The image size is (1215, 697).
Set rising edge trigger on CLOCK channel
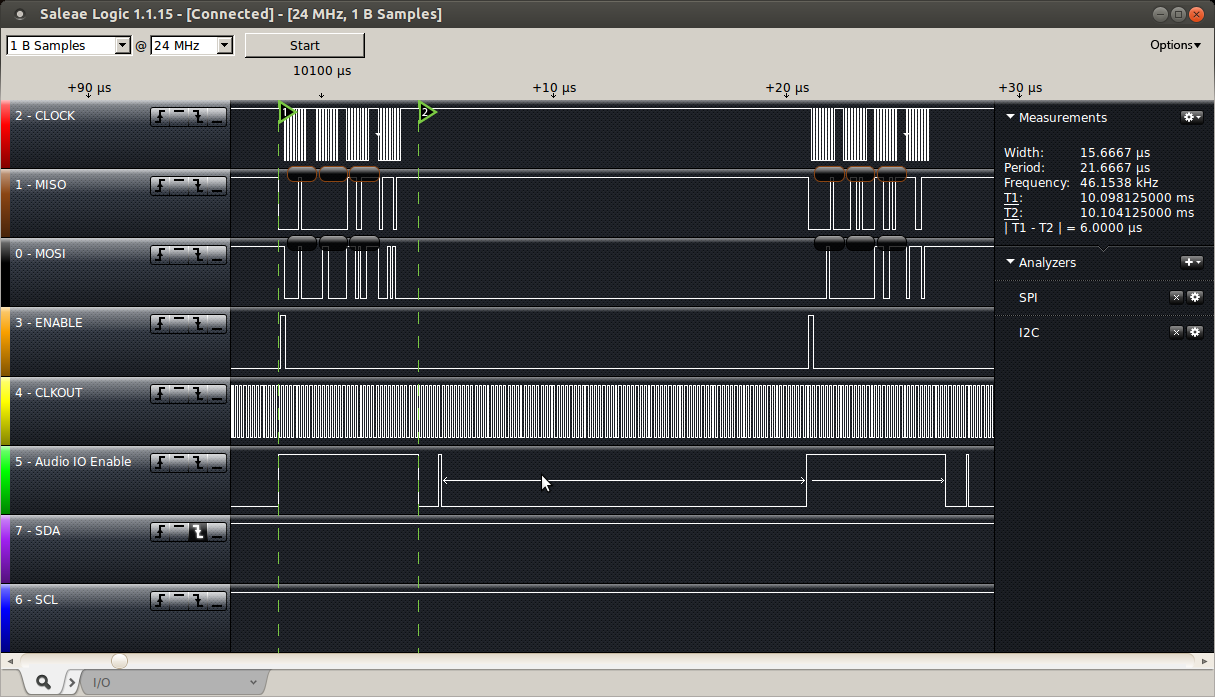(x=161, y=117)
